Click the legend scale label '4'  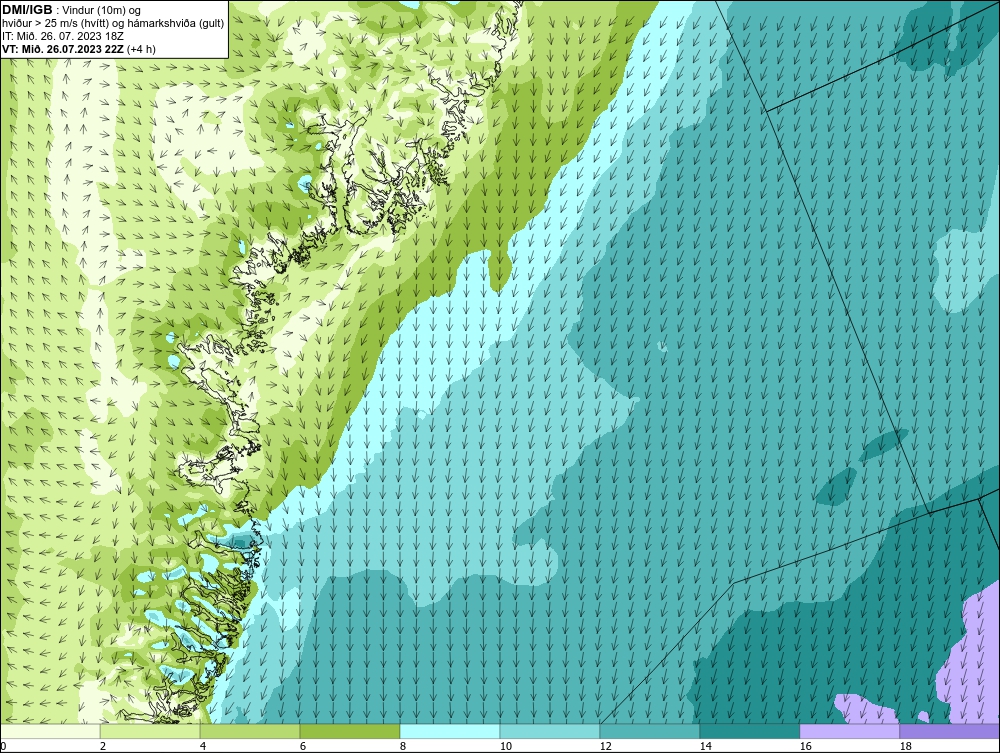(203, 746)
